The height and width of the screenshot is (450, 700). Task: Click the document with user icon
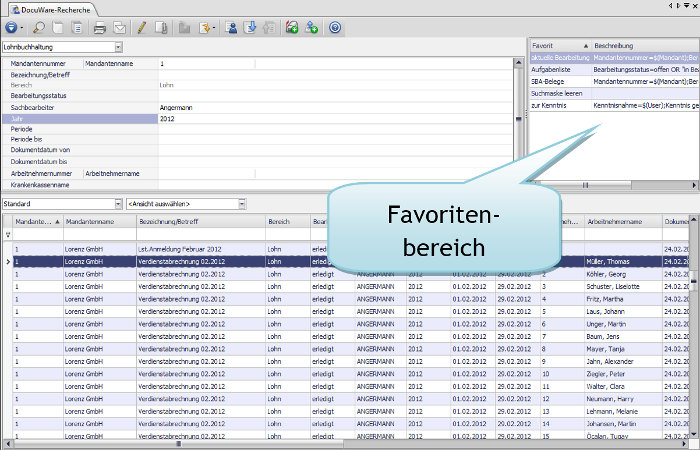231,28
